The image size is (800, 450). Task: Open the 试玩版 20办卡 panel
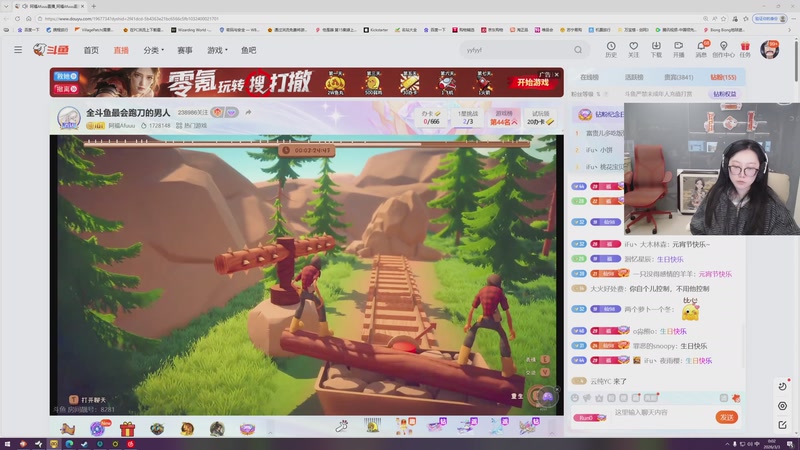540,117
